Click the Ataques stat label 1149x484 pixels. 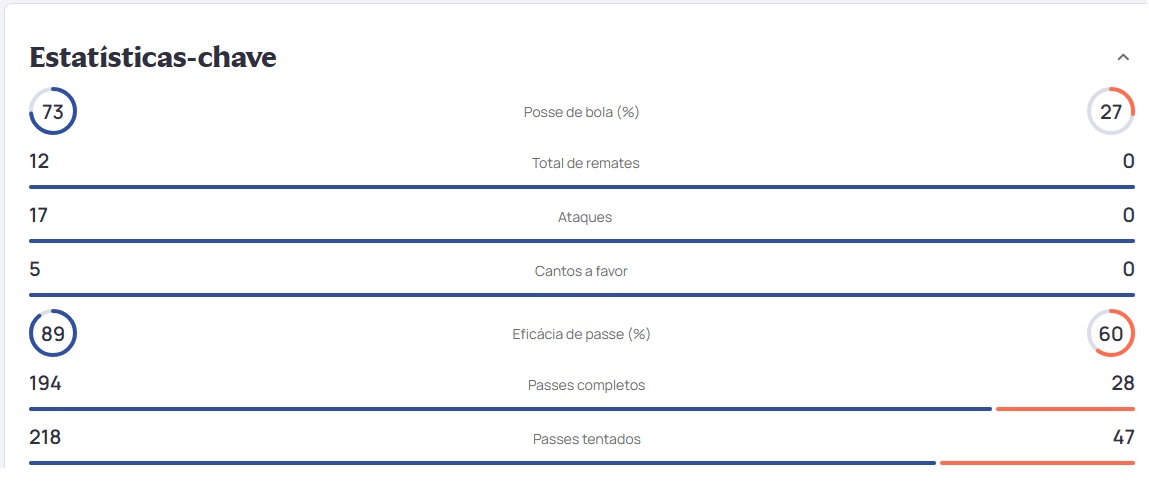click(585, 217)
